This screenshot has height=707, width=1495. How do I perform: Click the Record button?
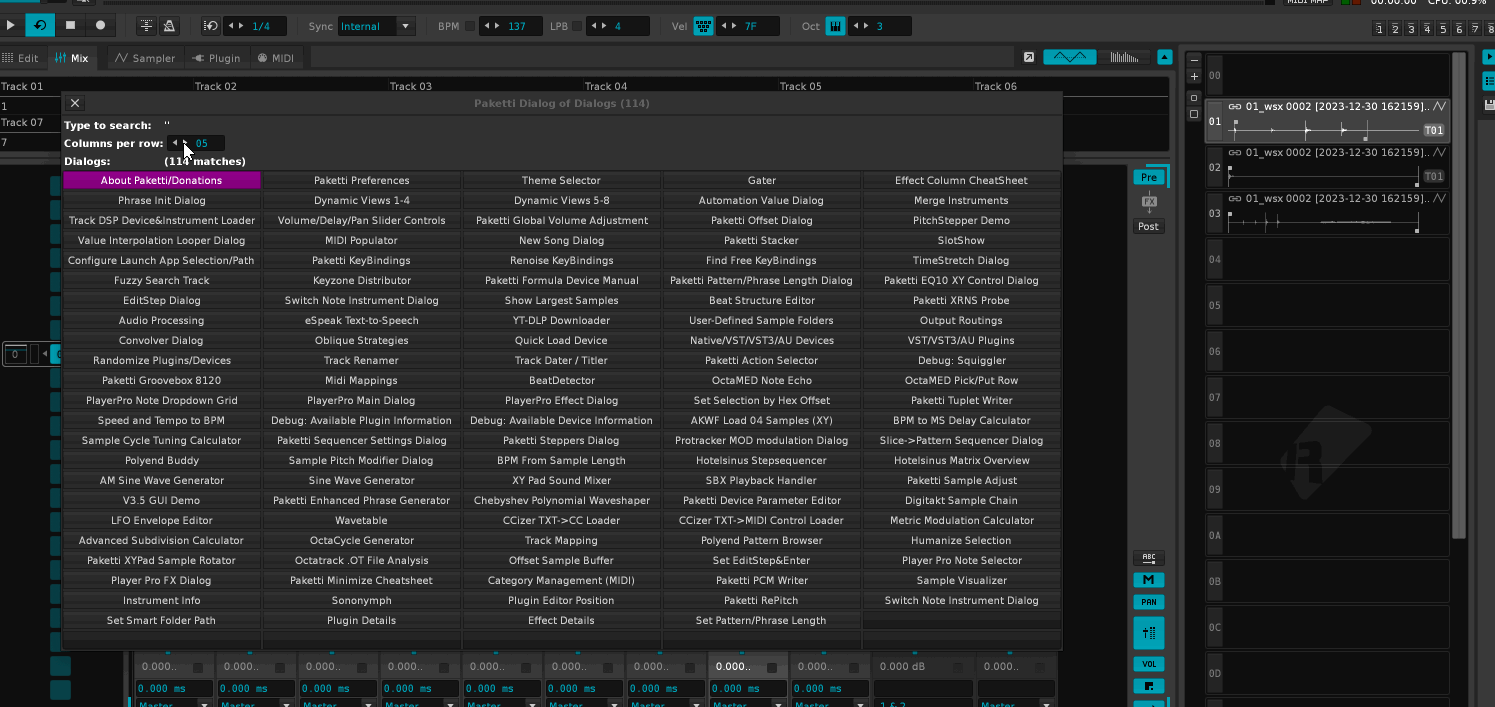coord(100,25)
